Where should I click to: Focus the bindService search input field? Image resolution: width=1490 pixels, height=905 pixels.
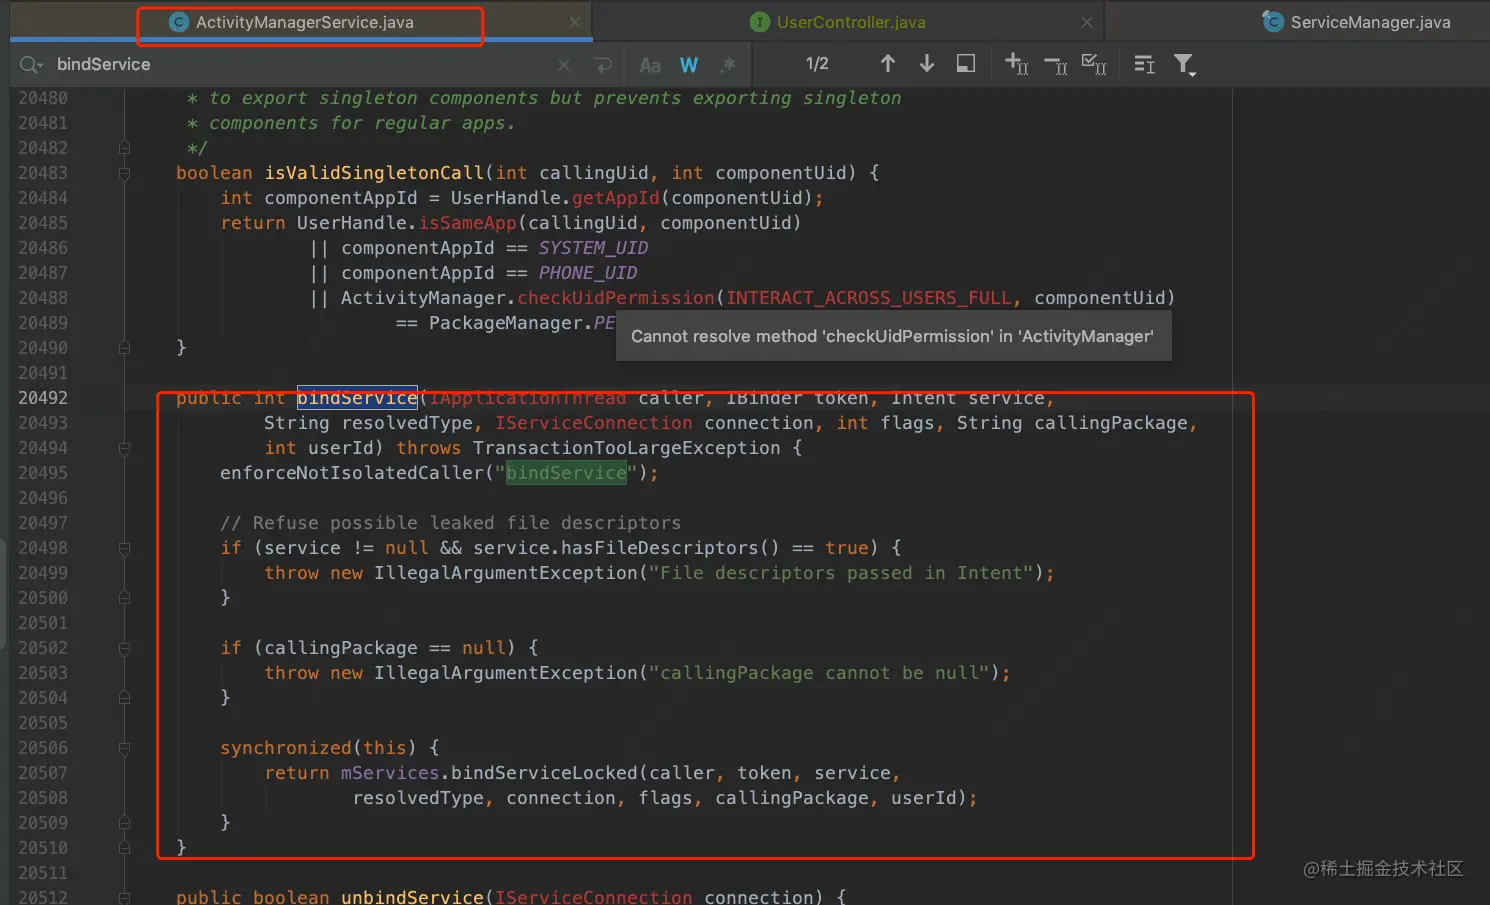pyautogui.click(x=300, y=65)
